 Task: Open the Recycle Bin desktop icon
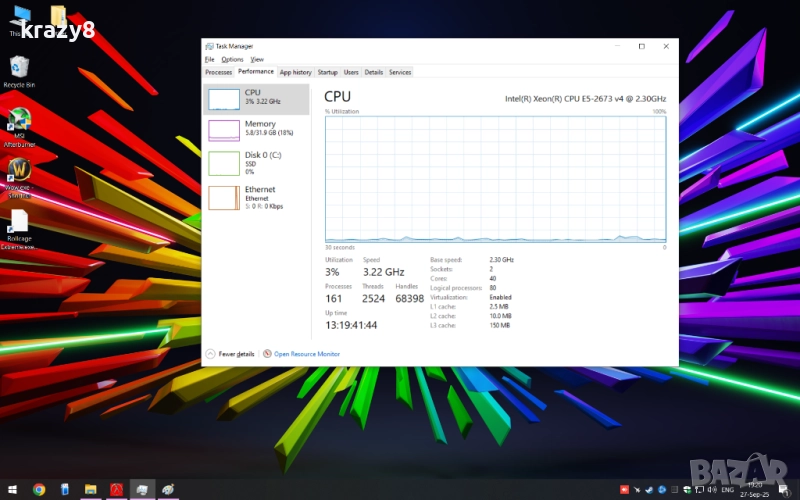click(18, 68)
